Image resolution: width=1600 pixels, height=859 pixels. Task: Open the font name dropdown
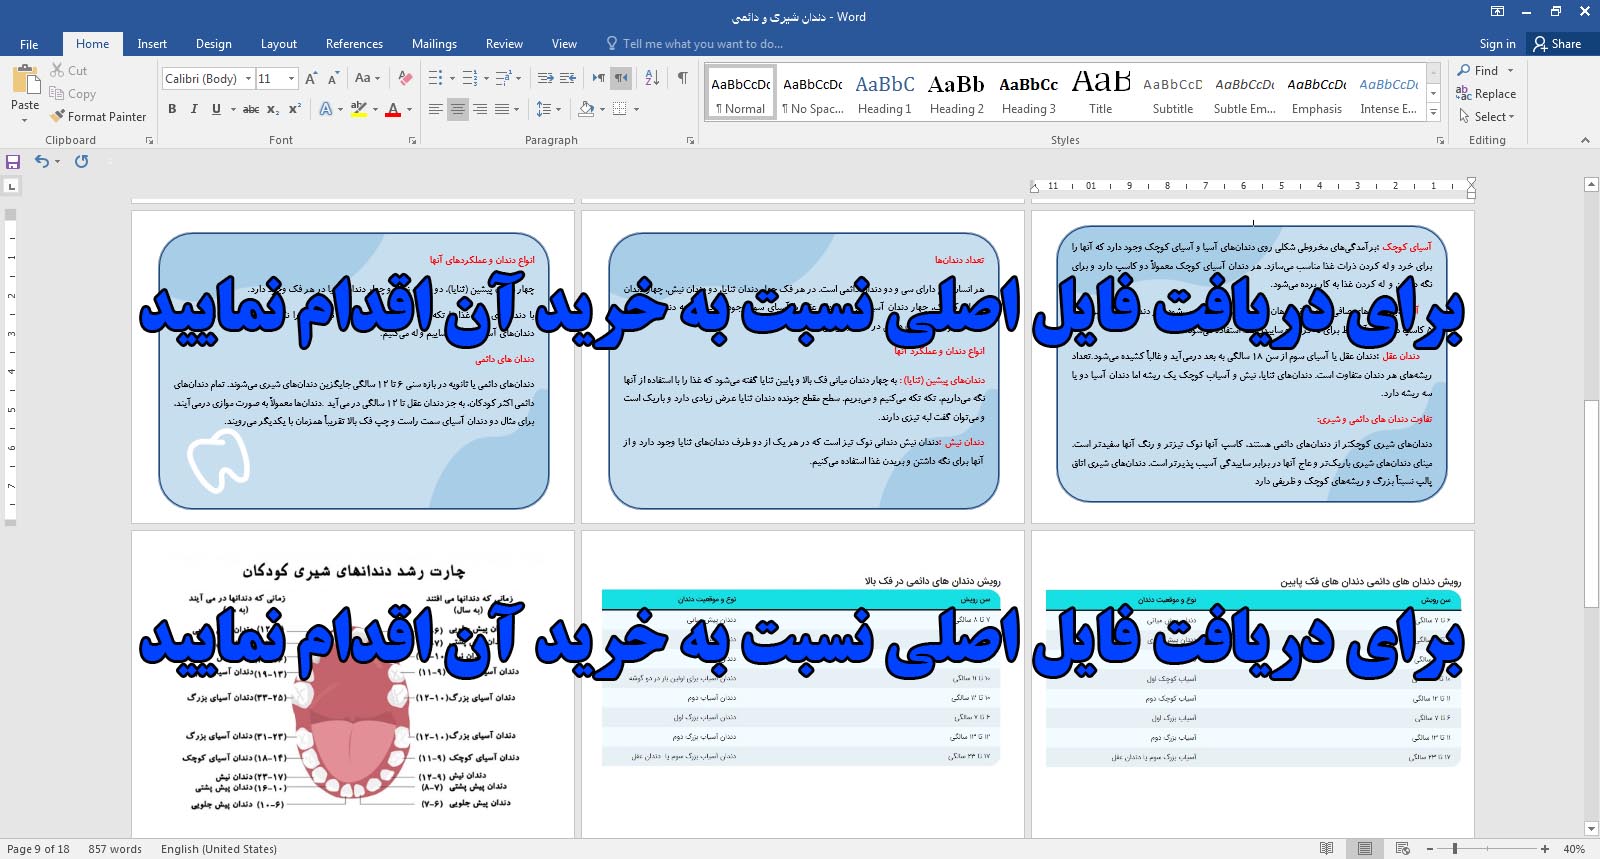248,78
